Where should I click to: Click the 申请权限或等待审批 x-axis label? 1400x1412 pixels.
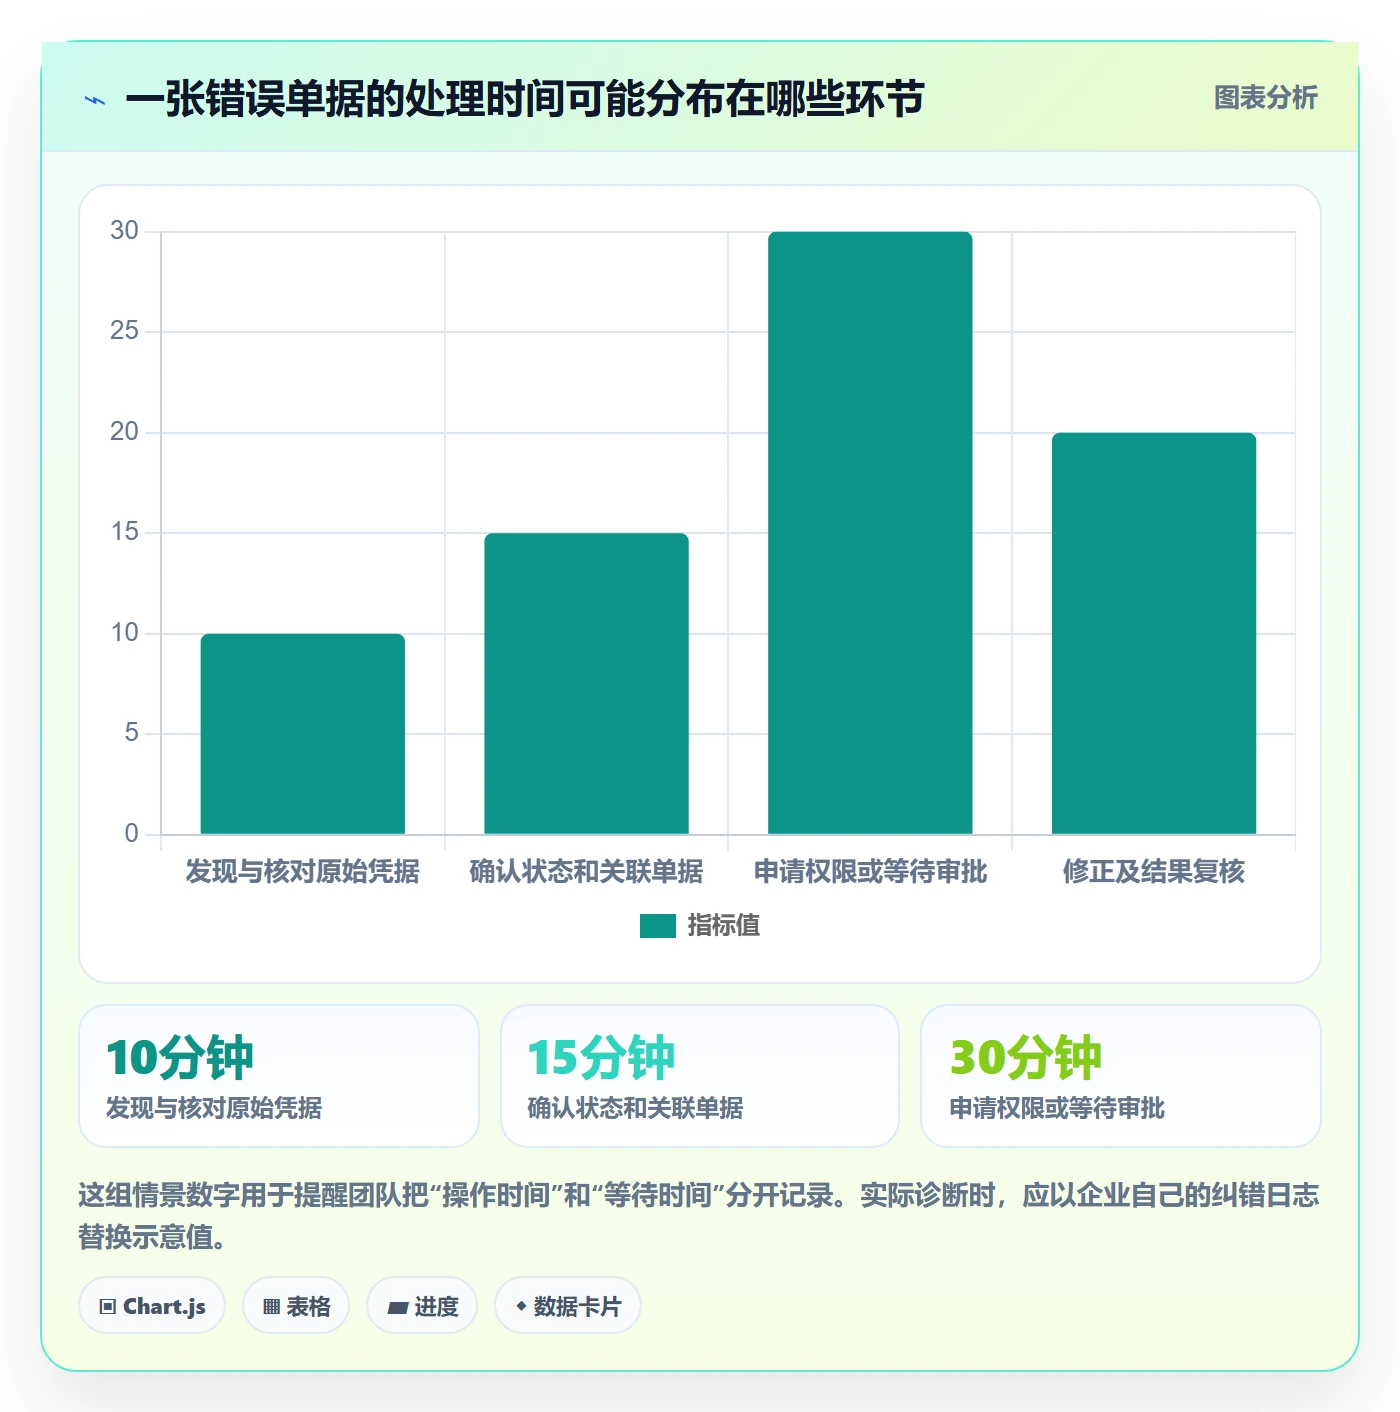click(870, 871)
